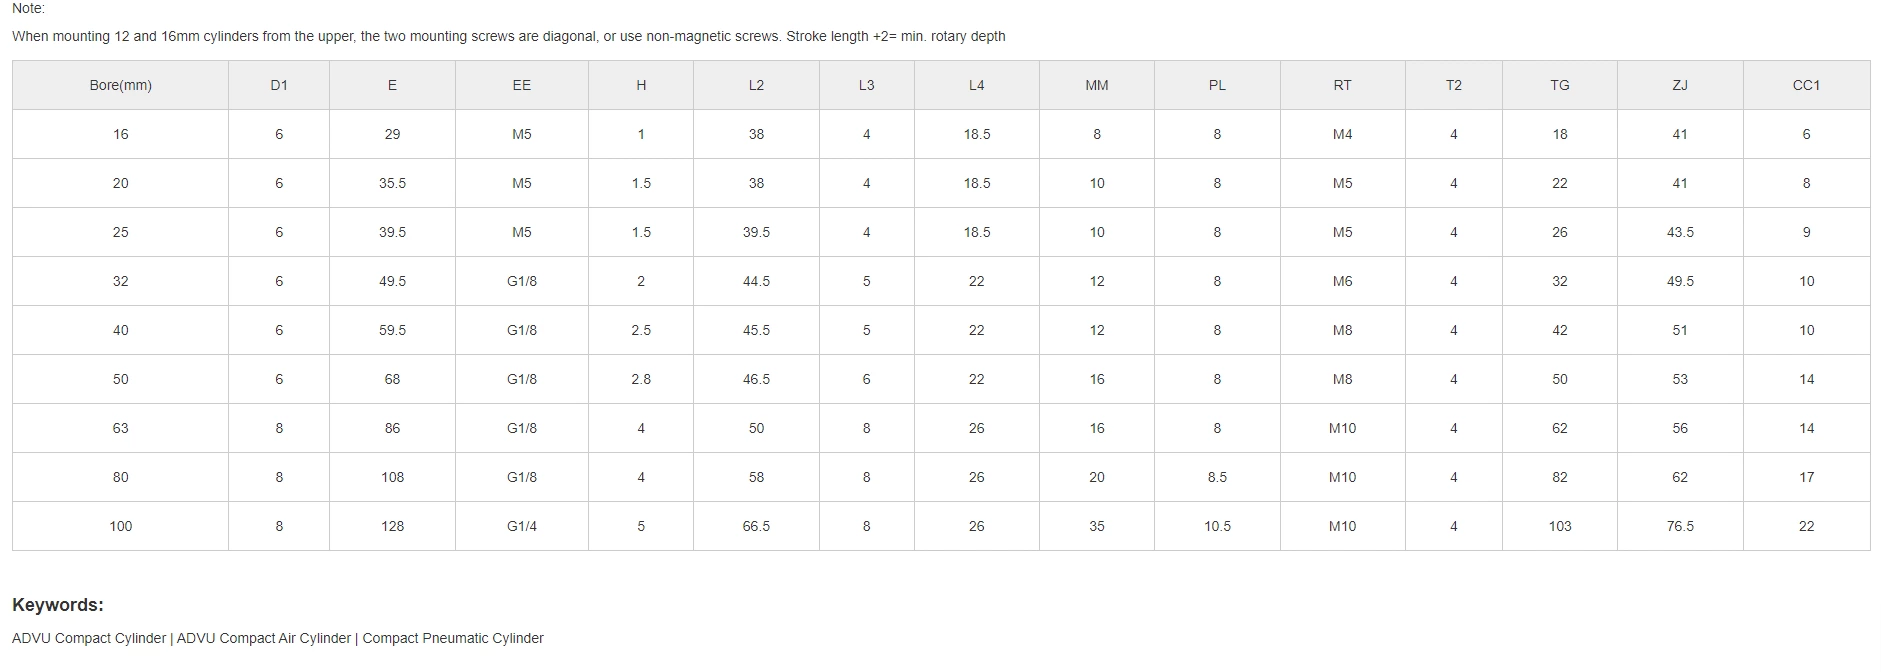
Task: Click the CC1 column header
Action: pos(1806,85)
